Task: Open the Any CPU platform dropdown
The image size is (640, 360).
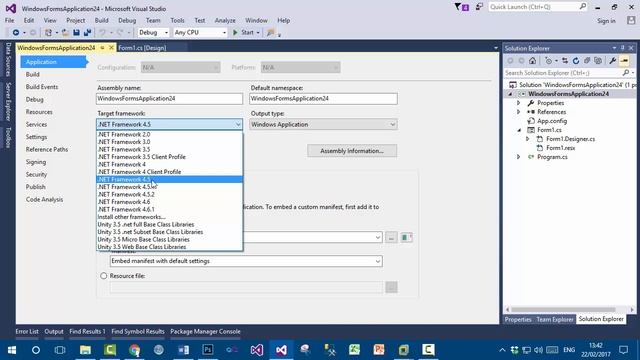Action: (x=200, y=32)
